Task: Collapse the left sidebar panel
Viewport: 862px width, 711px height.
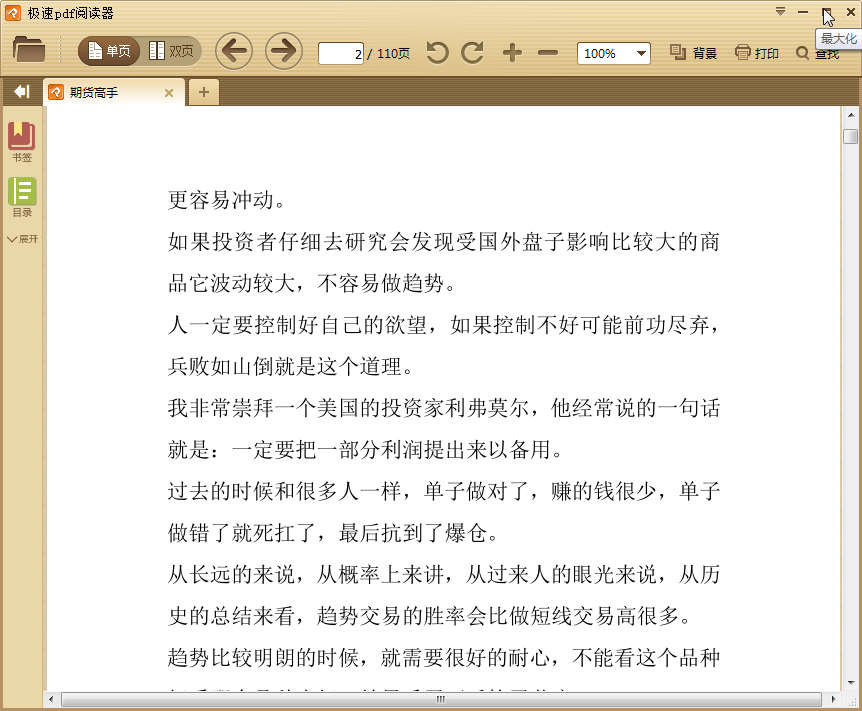Action: 20,91
